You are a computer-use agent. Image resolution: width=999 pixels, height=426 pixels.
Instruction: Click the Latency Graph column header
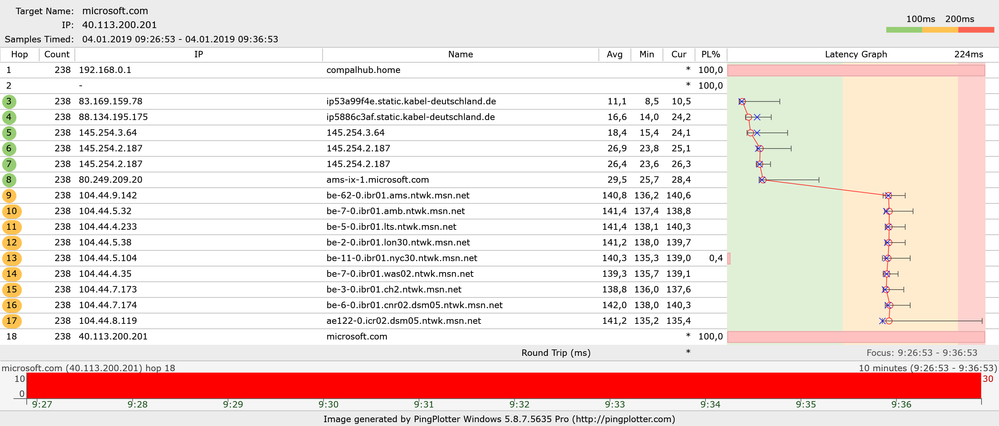[856, 55]
